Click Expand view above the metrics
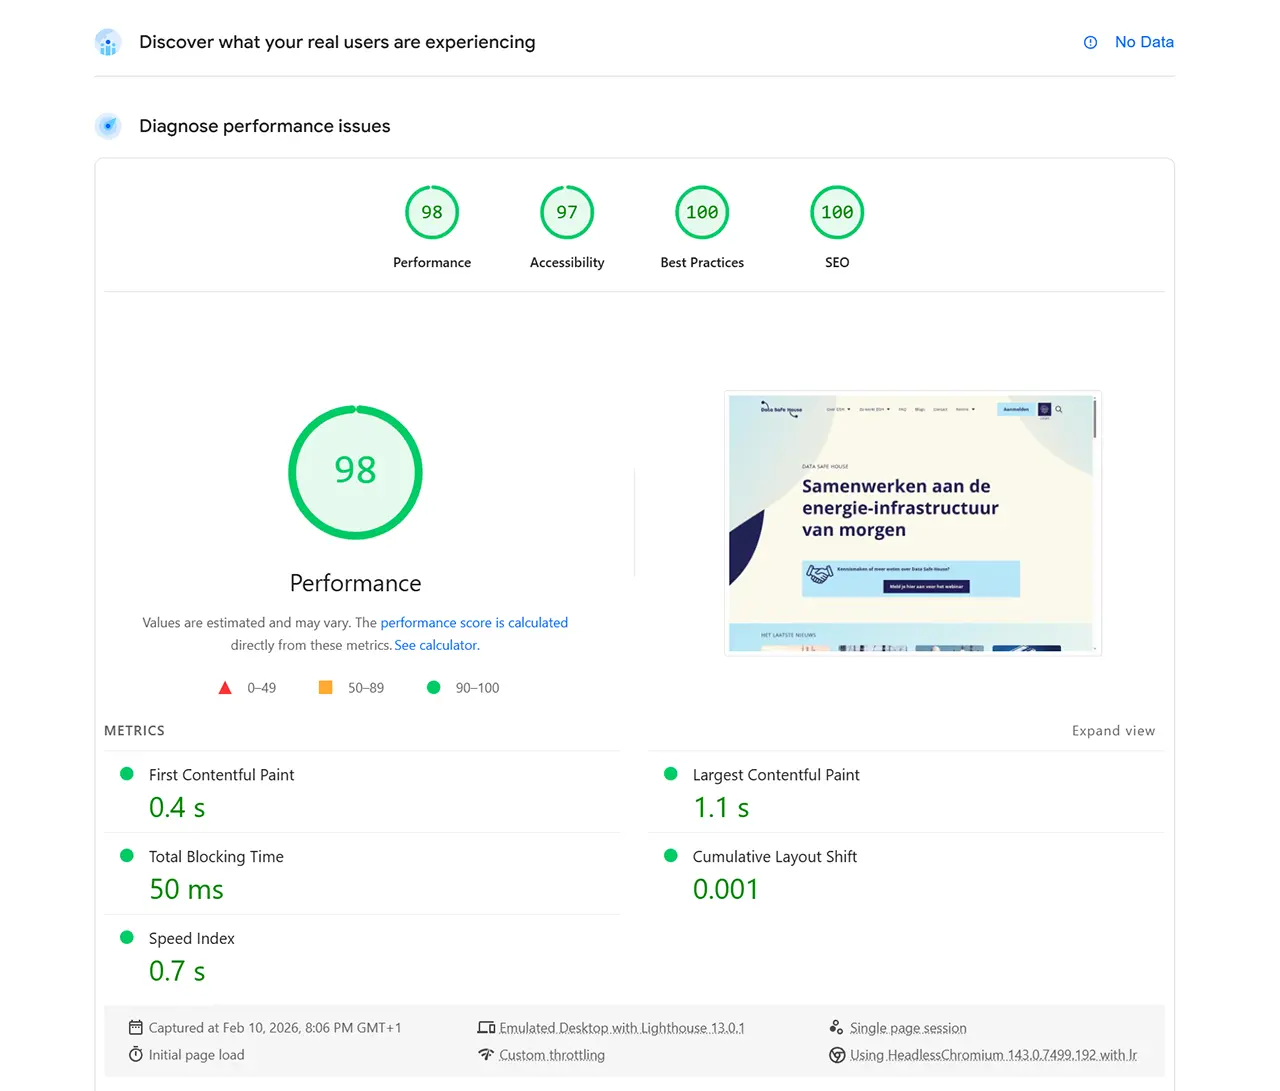 pos(1113,730)
